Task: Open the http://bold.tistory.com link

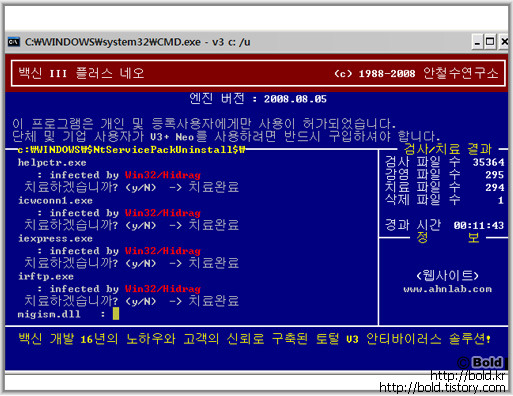Action: click(442, 388)
